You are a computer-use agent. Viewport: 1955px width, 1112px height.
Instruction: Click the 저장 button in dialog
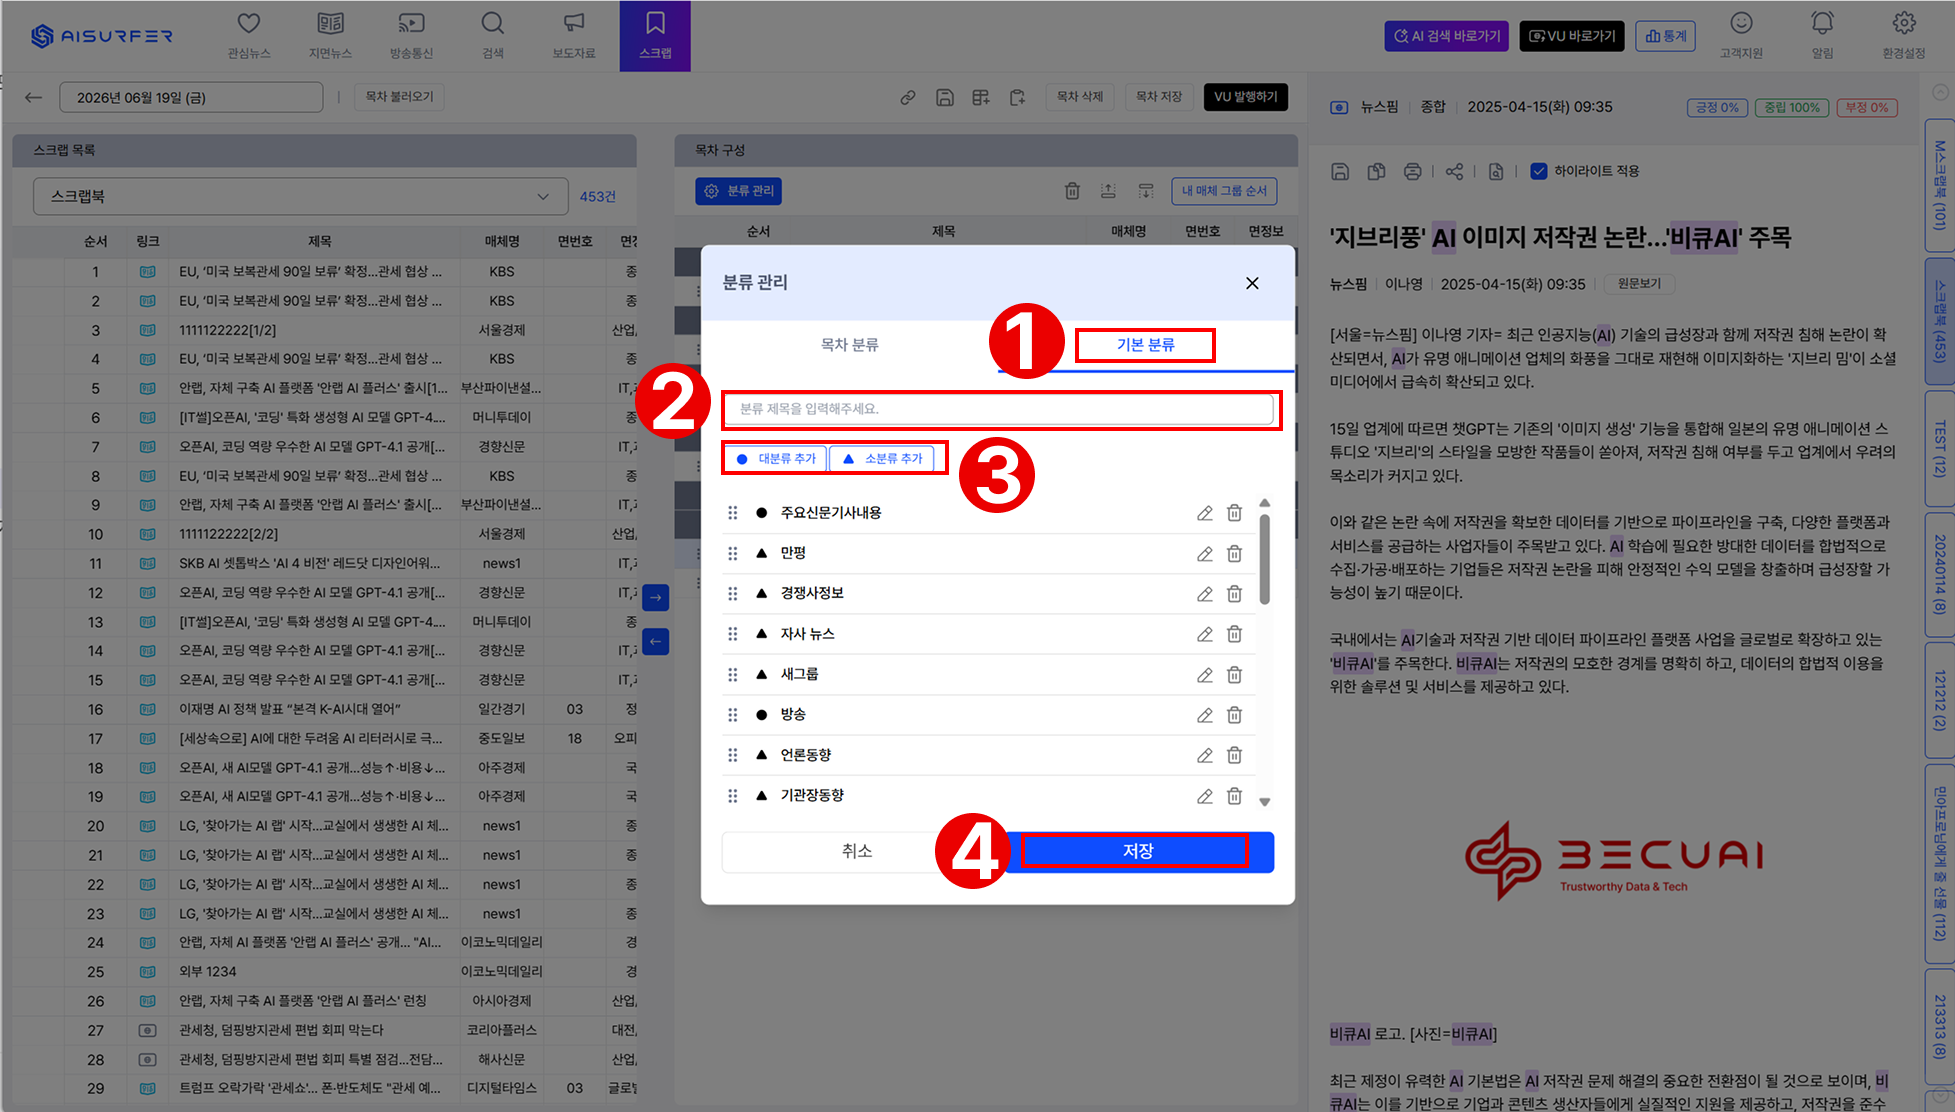1137,851
